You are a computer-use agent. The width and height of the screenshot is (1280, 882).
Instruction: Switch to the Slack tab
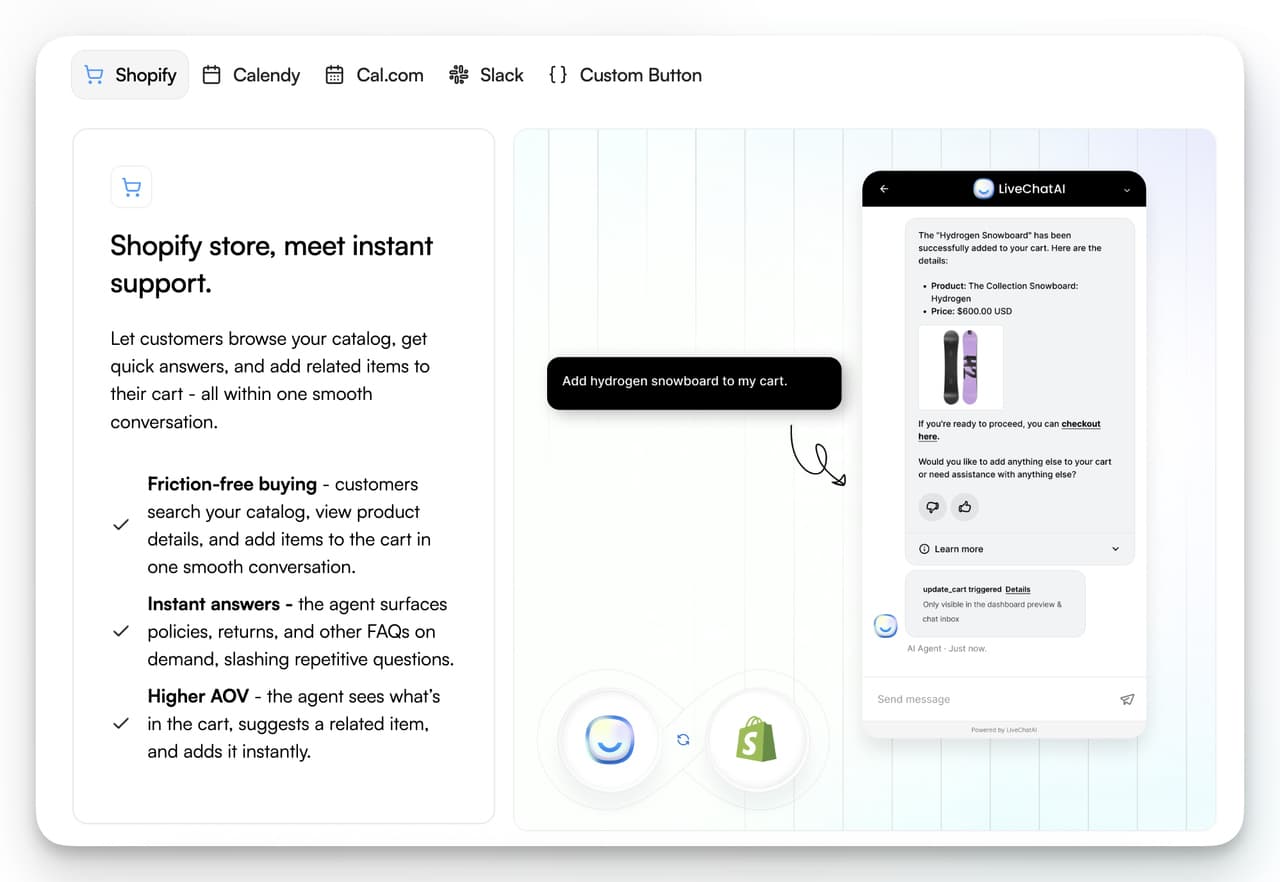(486, 75)
